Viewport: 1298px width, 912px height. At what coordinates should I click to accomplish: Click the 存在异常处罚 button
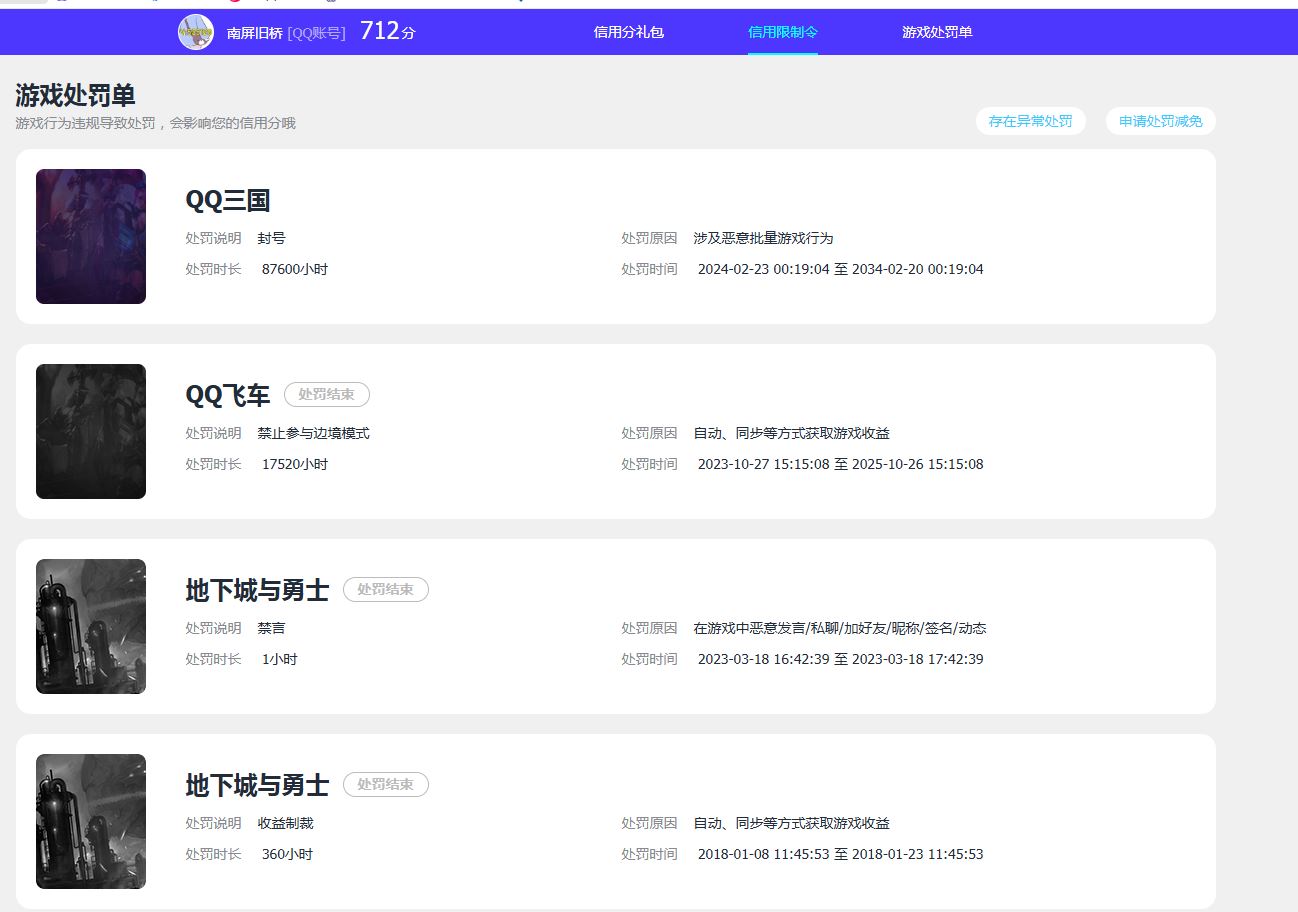click(1030, 121)
